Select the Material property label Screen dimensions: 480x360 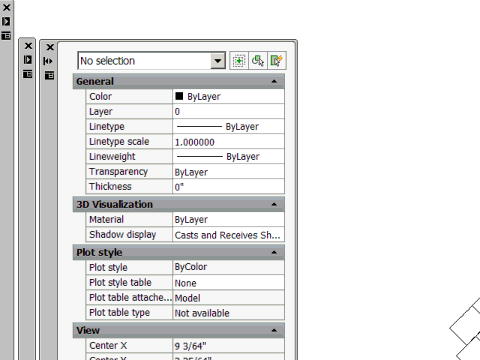click(106, 220)
